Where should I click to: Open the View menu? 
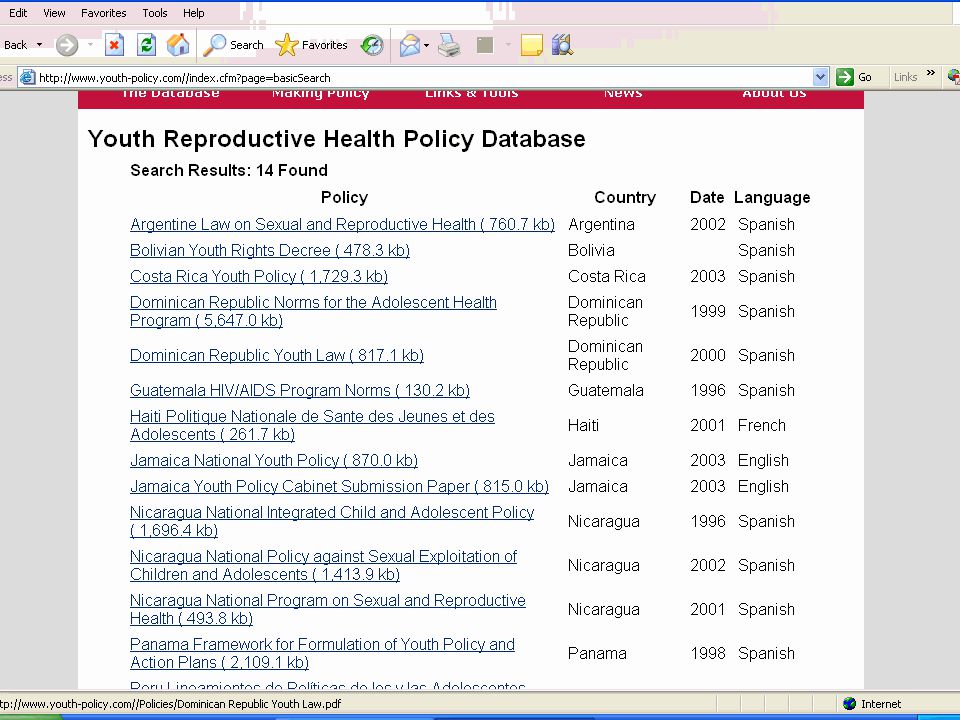(54, 13)
